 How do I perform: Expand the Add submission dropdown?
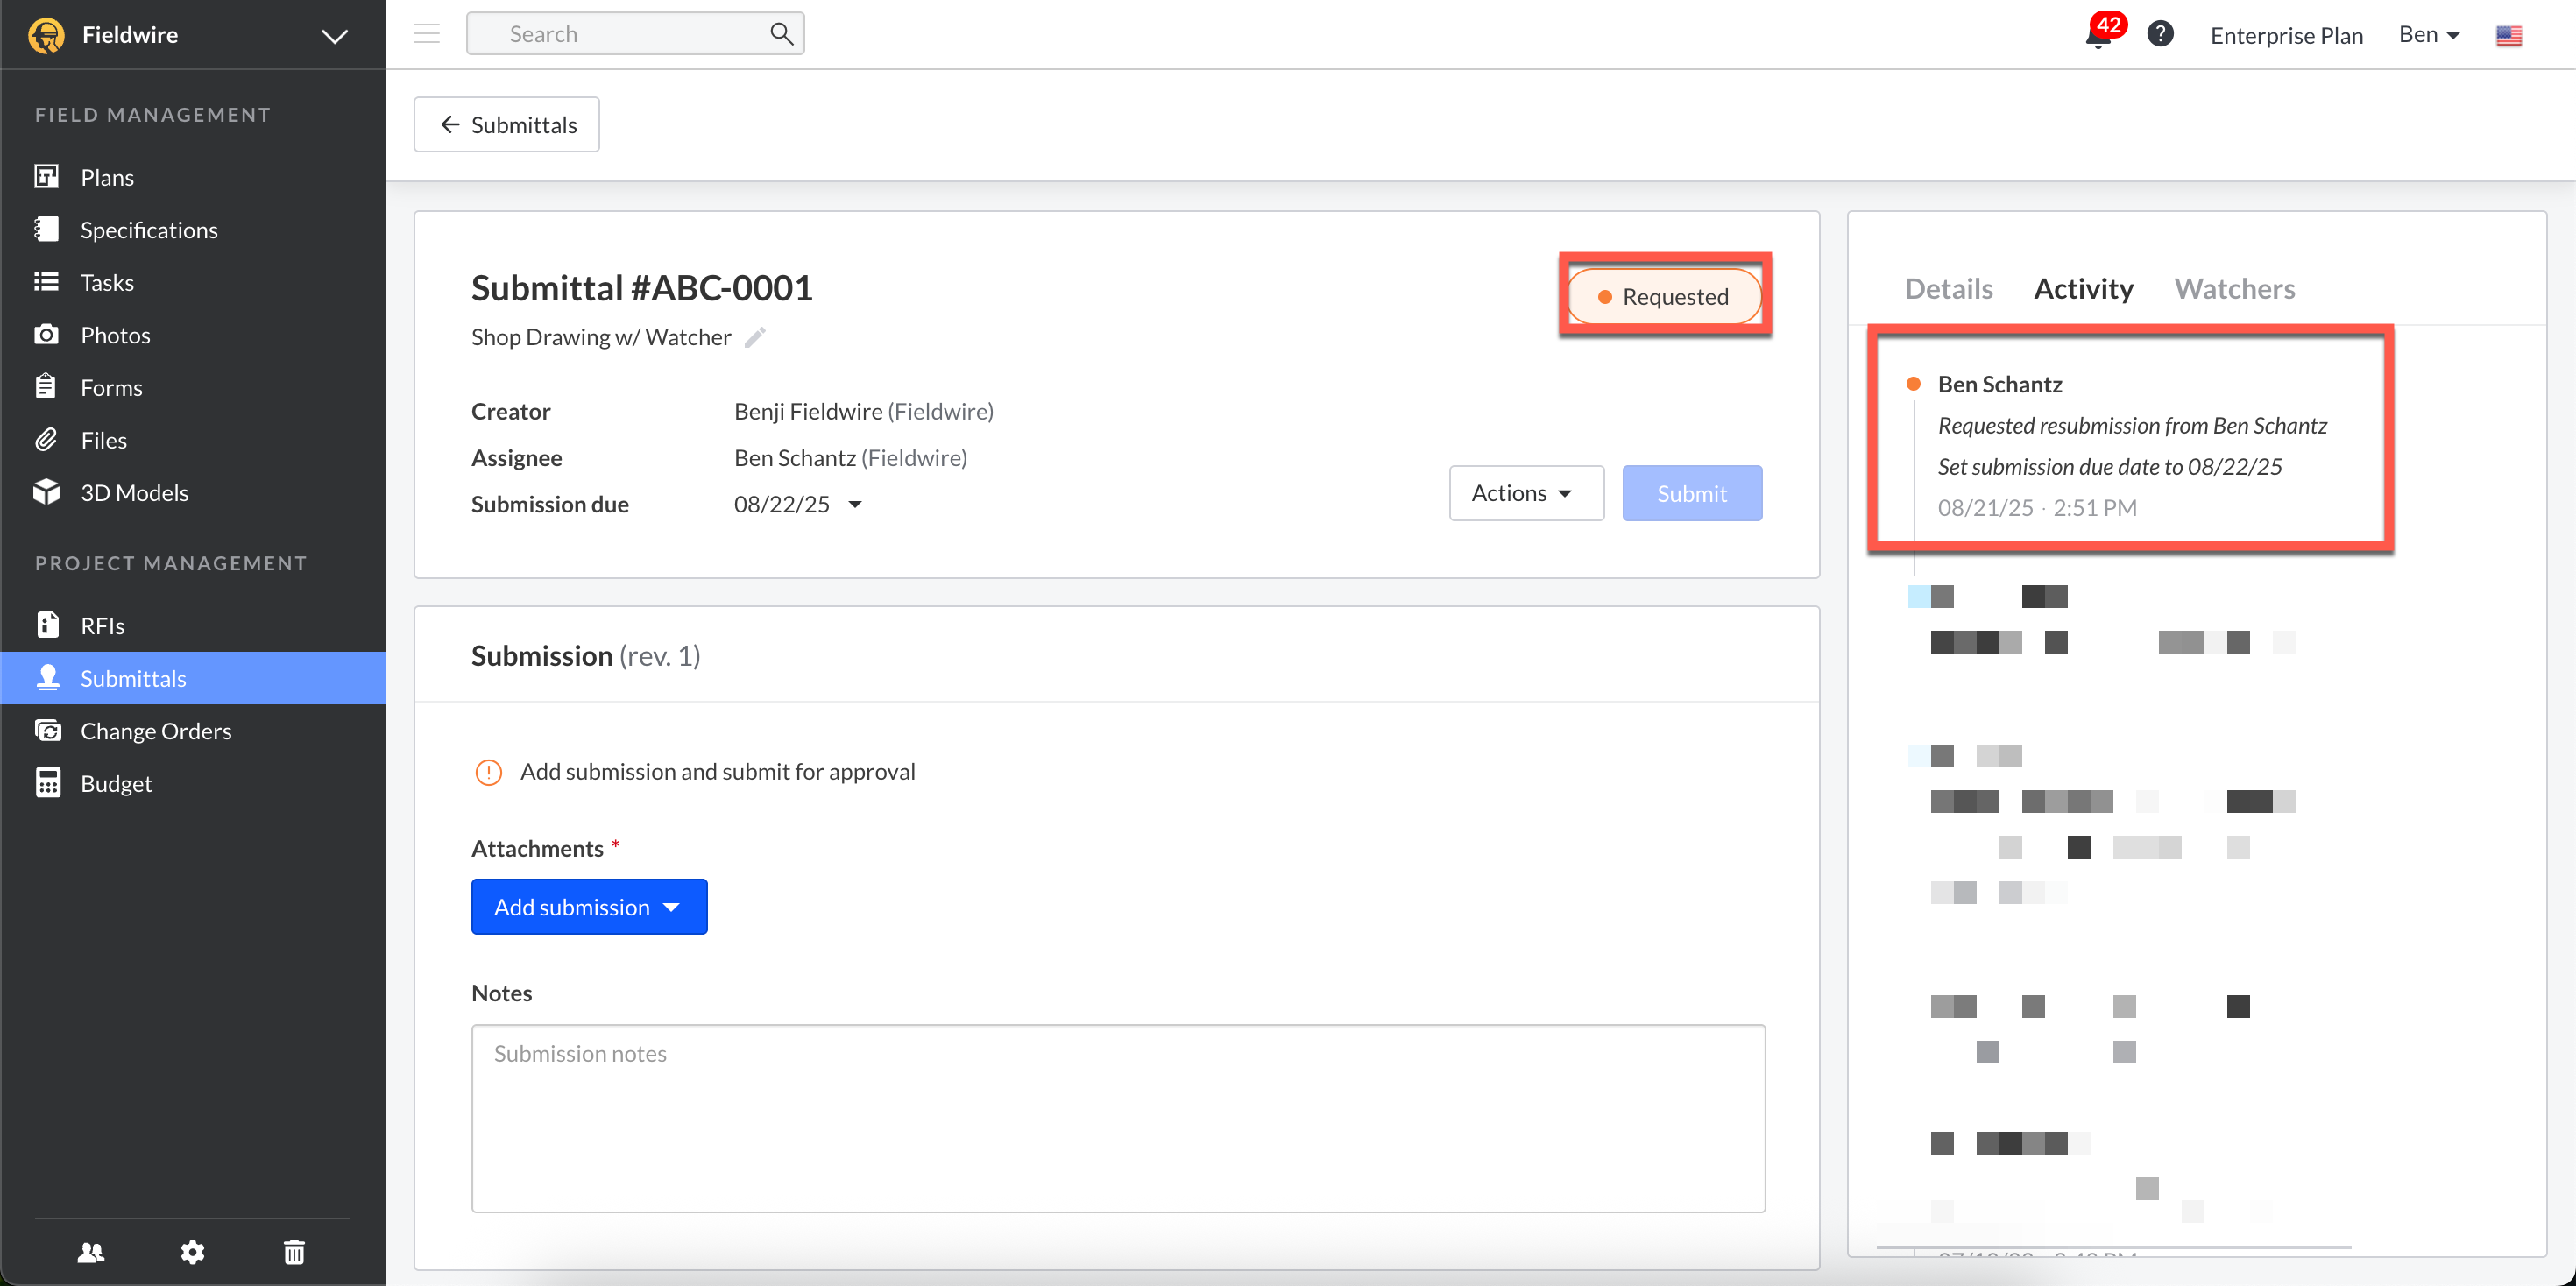589,907
